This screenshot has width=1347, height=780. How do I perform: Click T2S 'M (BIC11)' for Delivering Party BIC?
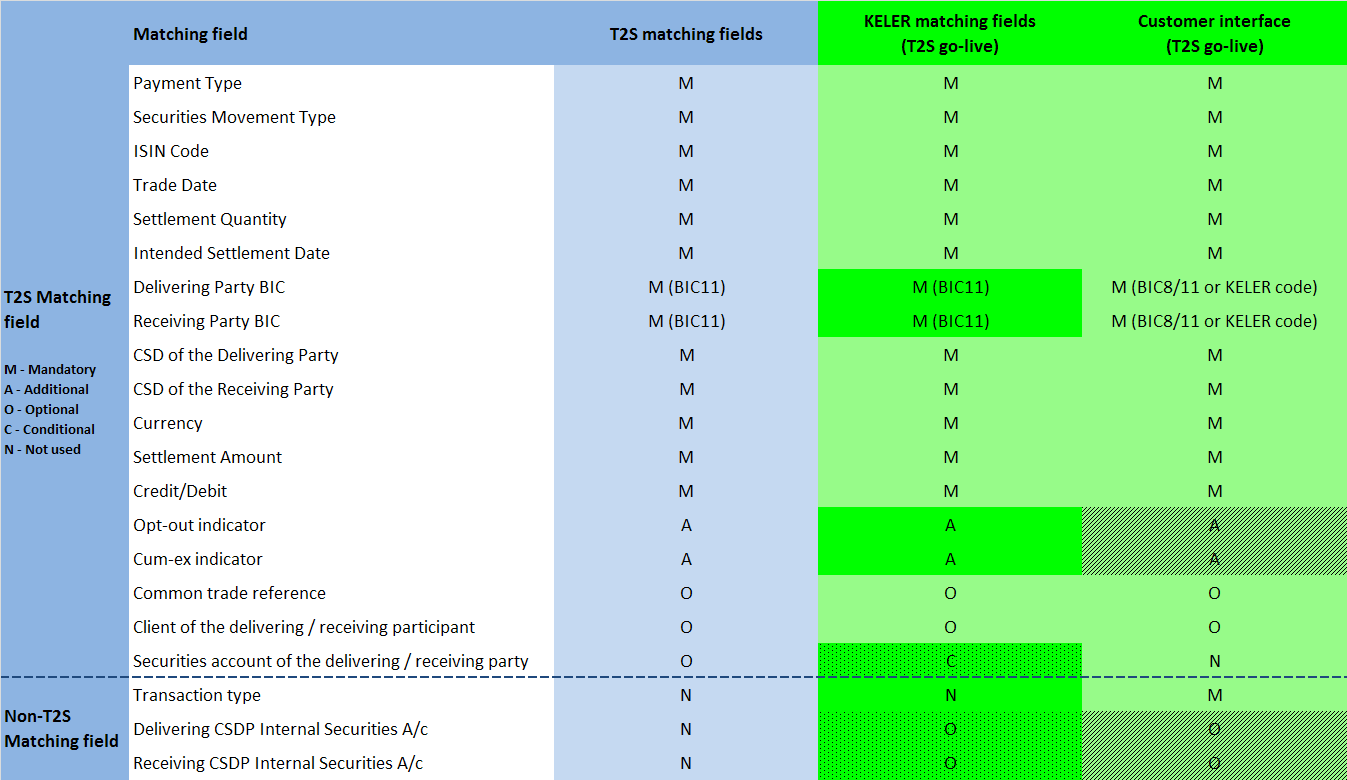click(x=686, y=287)
